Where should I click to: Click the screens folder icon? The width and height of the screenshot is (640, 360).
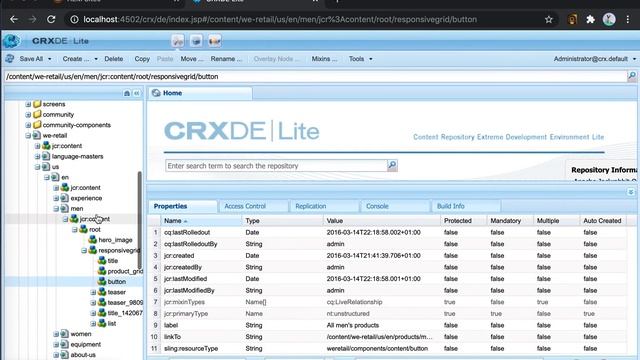pyautogui.click(x=37, y=104)
